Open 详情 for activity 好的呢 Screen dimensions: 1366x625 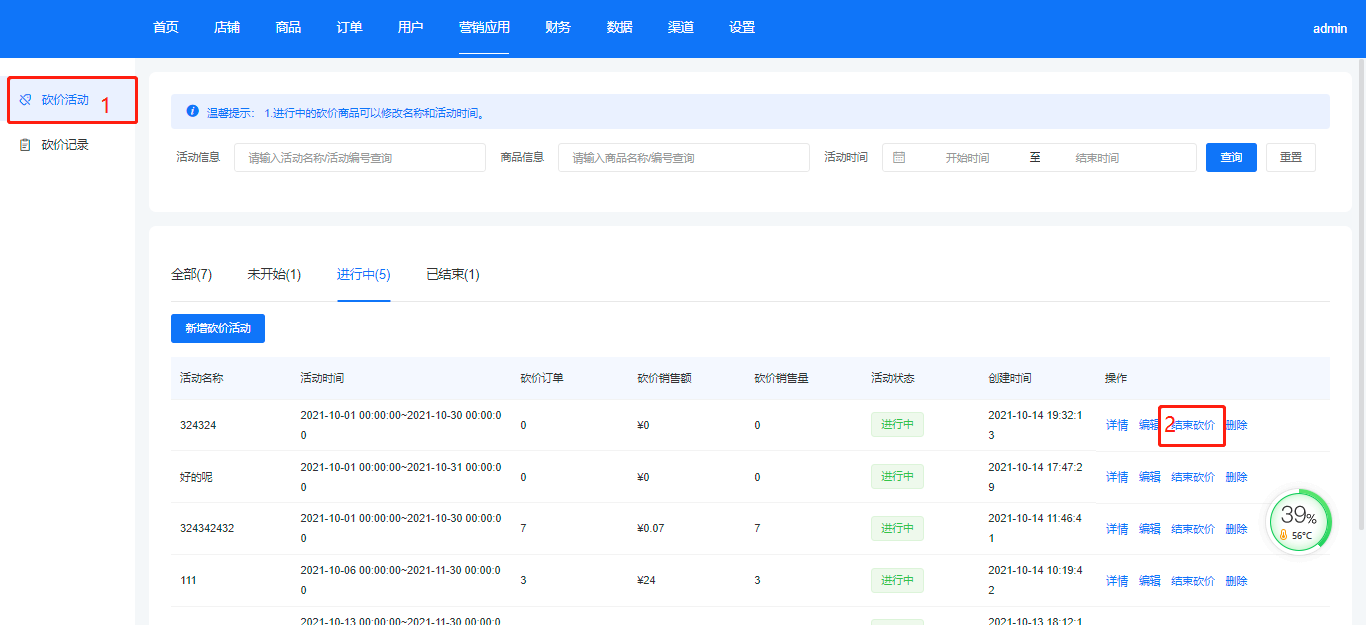[x=1116, y=477]
